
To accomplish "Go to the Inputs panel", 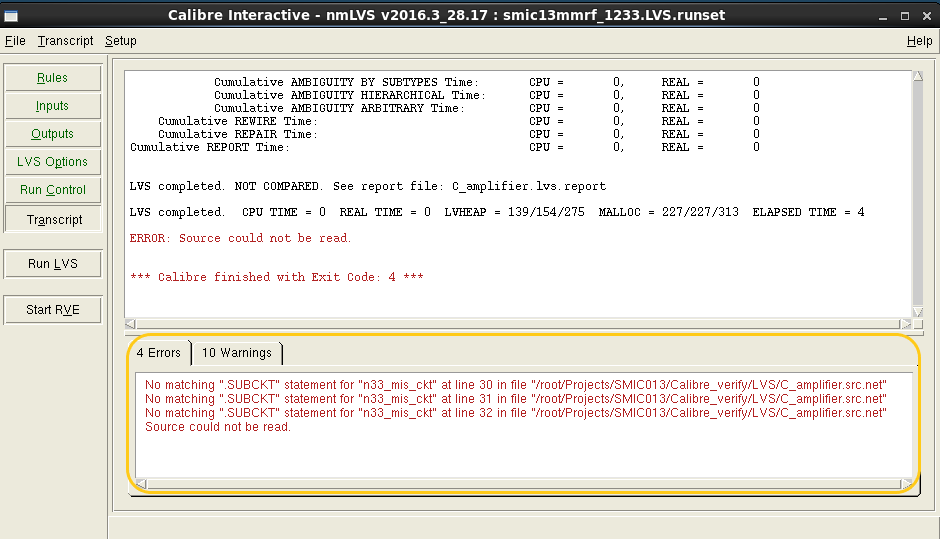I will click(53, 106).
